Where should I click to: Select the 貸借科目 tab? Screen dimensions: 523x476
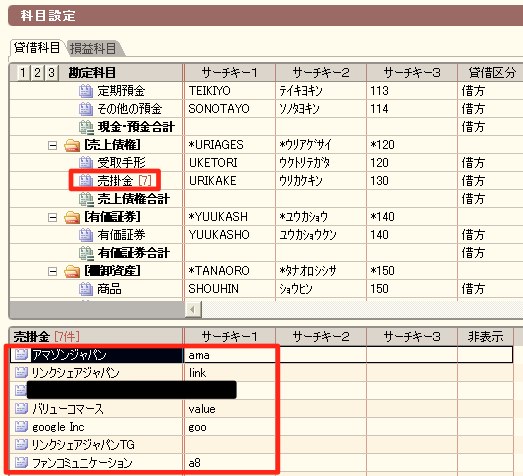point(37,48)
